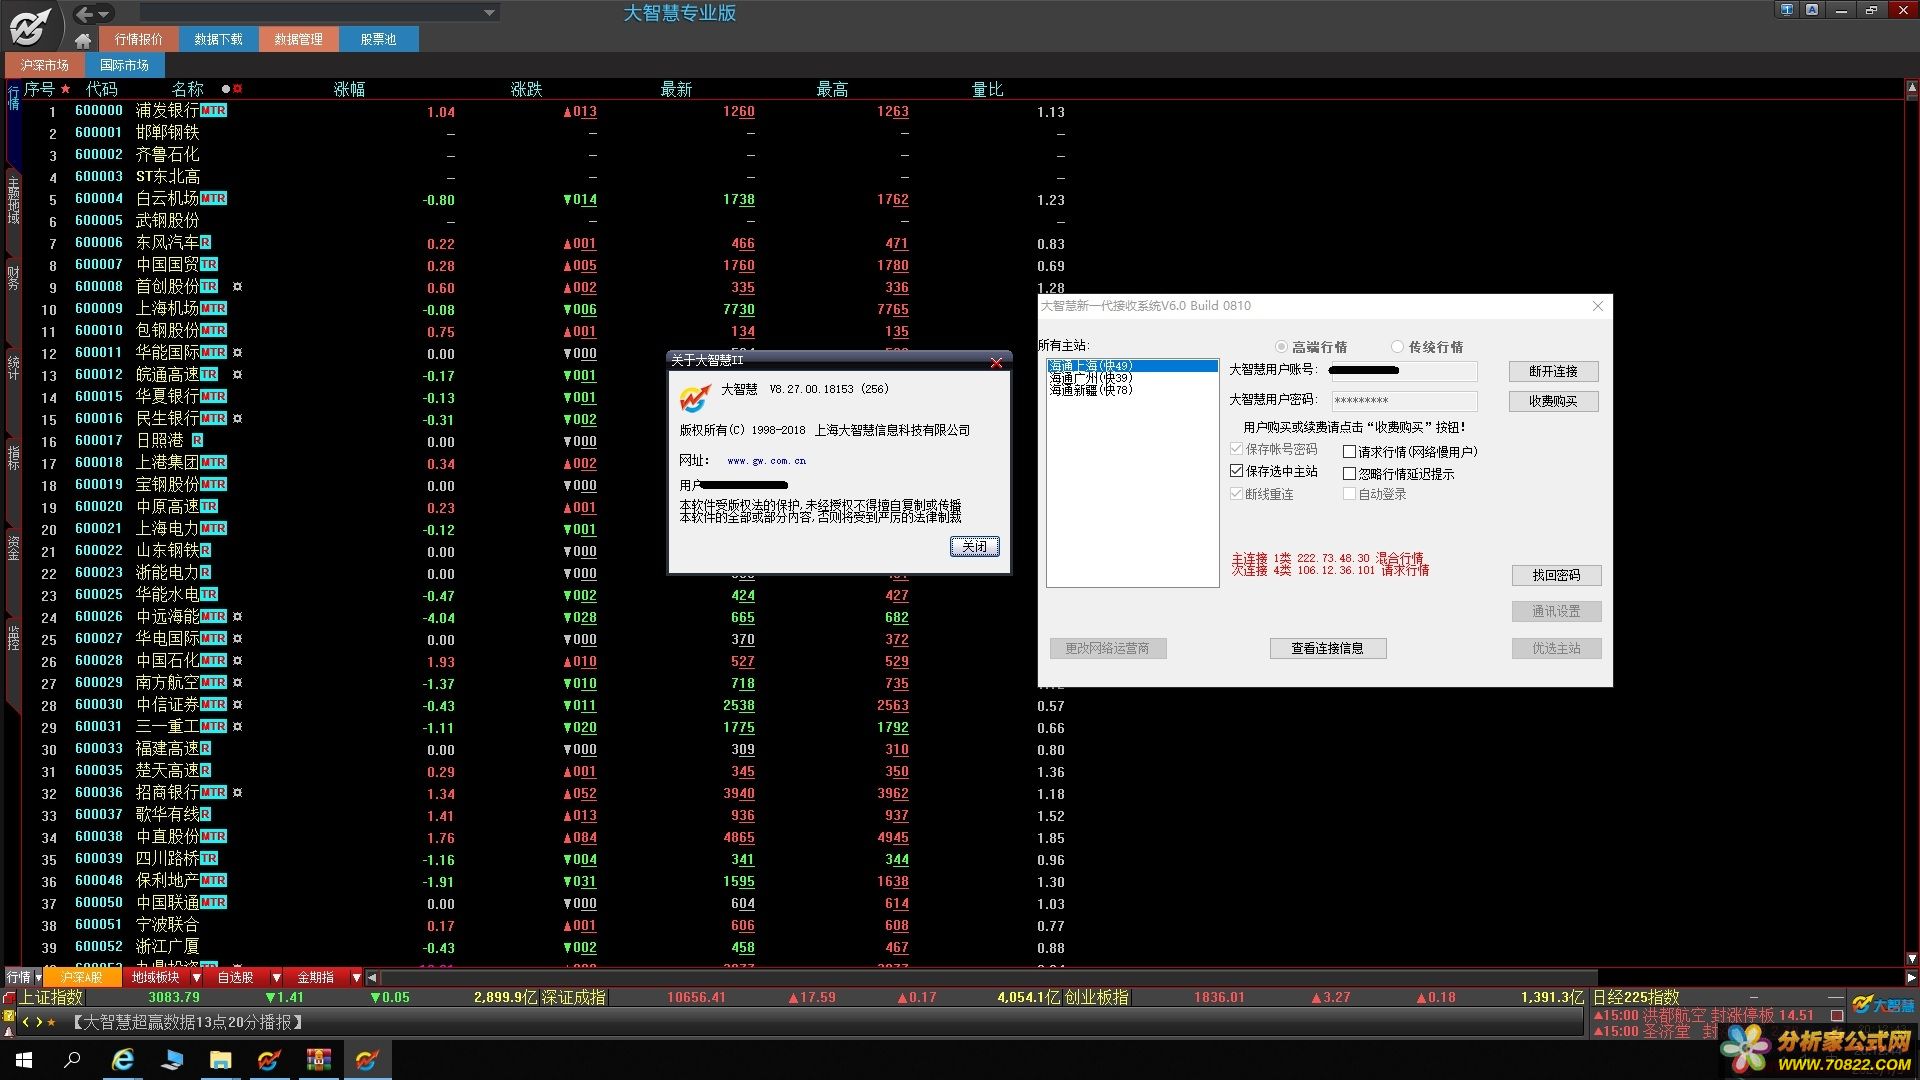Open the Windows Start menu
This screenshot has width=1920, height=1080.
pos(24,1060)
